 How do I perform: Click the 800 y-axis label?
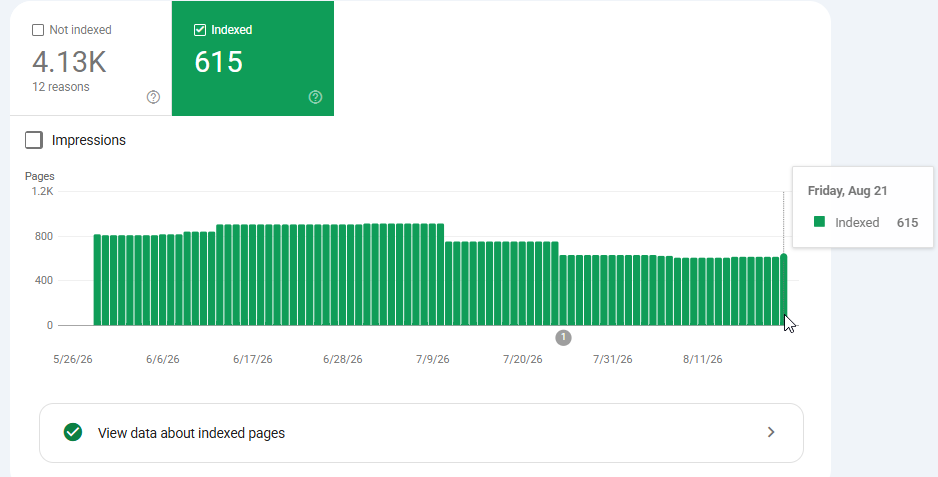pyautogui.click(x=44, y=236)
